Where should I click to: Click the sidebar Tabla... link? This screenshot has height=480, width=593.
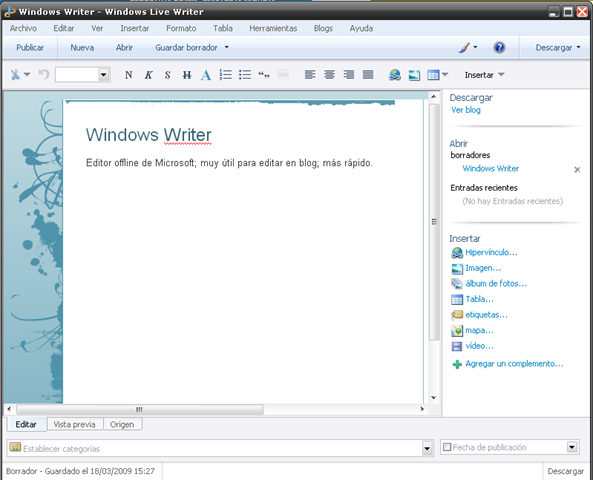(480, 299)
